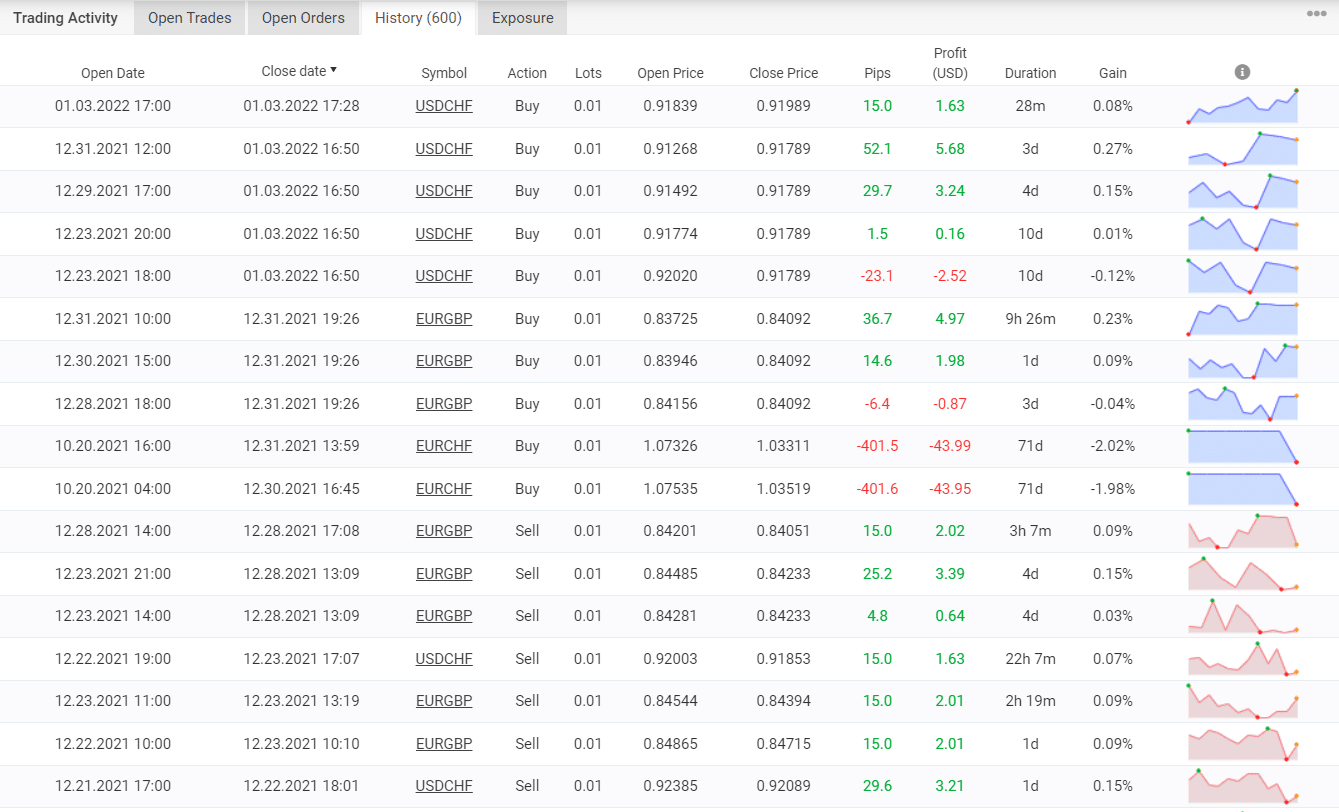Click the mini chart for the 3h 7m trade
Screen dimensions: 1339x812
click(1242, 531)
